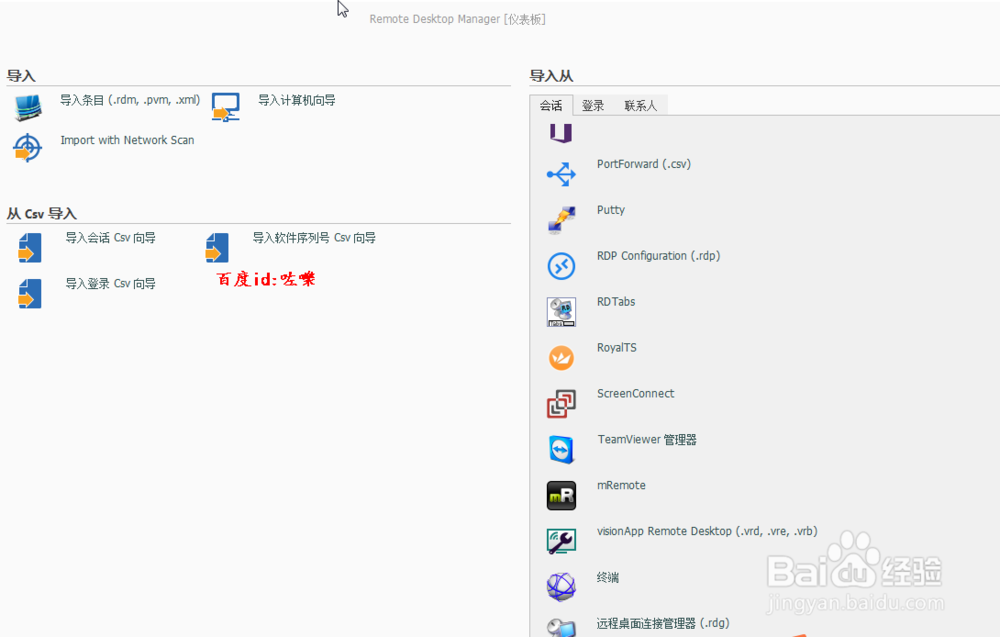Click the mRemote mR icon
This screenshot has height=637, width=1000.
pyautogui.click(x=561, y=495)
